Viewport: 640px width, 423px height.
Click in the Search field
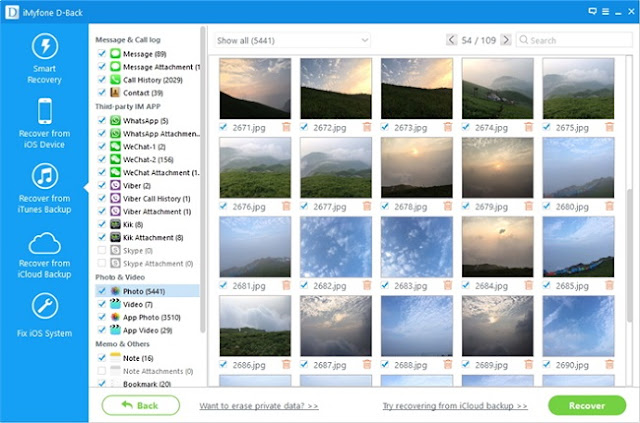point(574,40)
